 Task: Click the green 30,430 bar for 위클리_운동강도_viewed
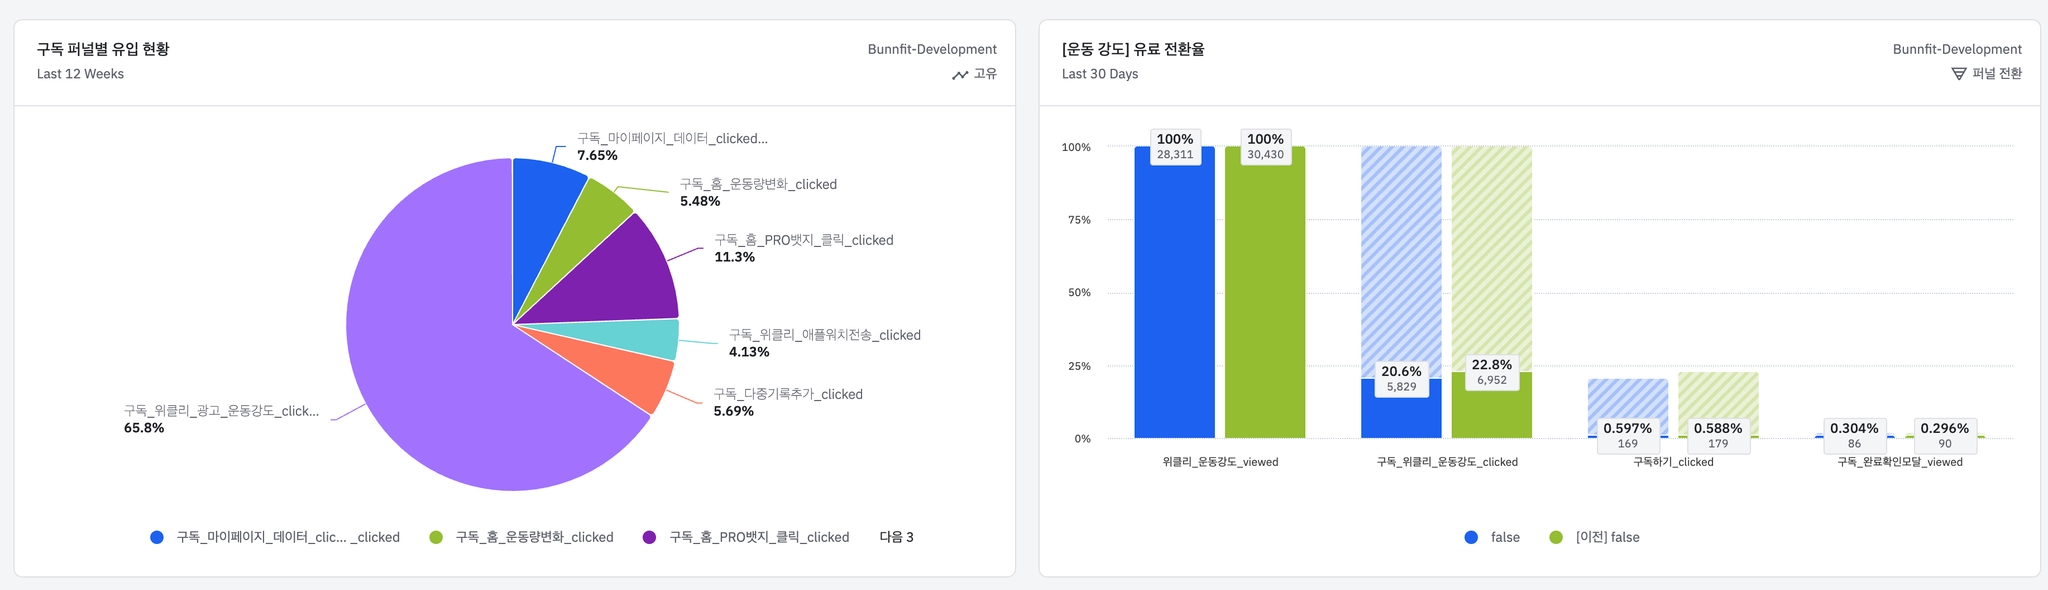(x=1265, y=300)
